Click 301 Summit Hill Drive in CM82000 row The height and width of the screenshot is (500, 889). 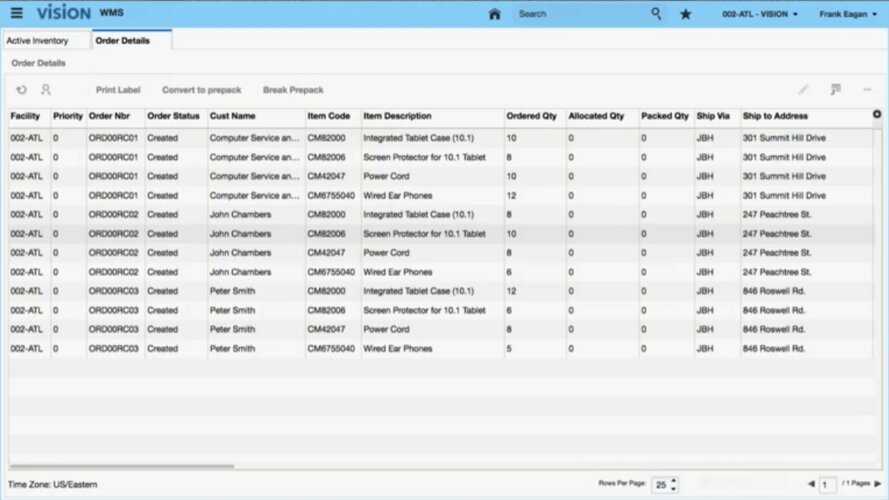click(784, 138)
